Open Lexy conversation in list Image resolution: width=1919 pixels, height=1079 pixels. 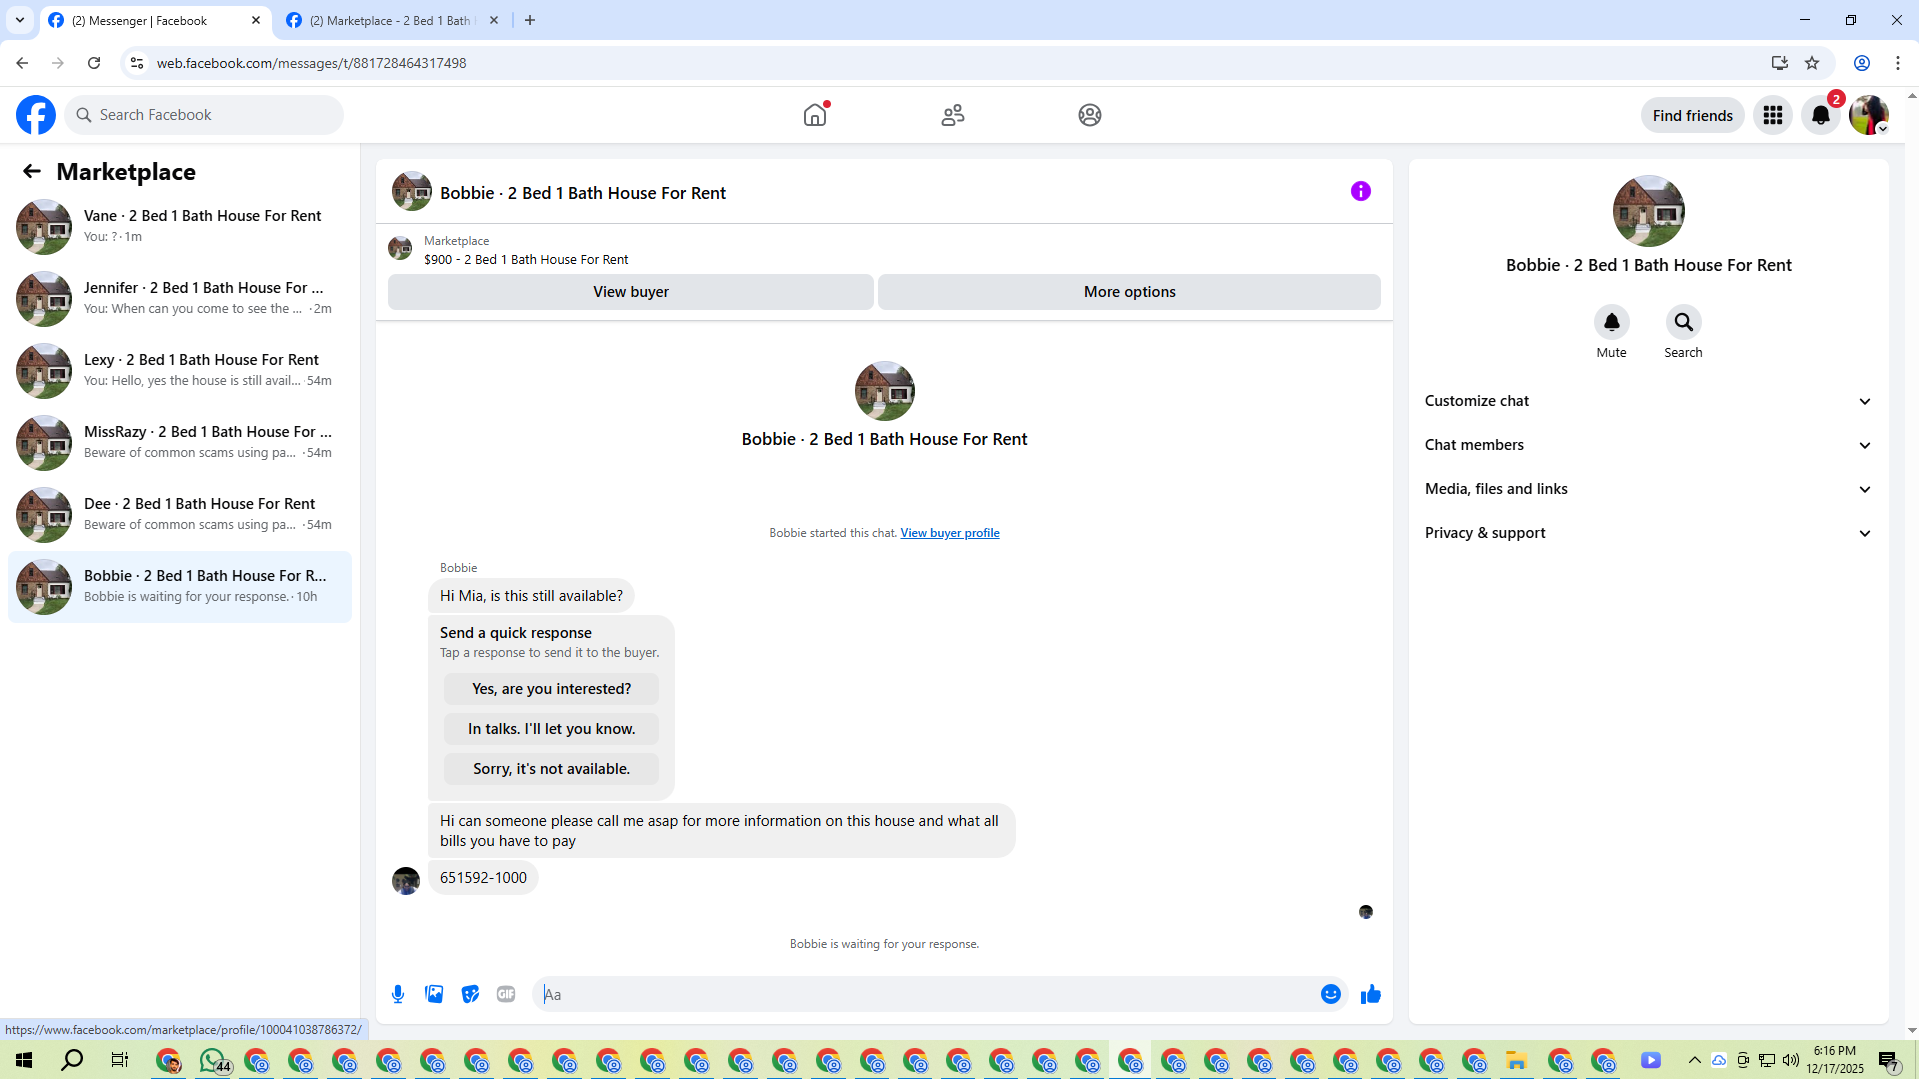click(180, 370)
